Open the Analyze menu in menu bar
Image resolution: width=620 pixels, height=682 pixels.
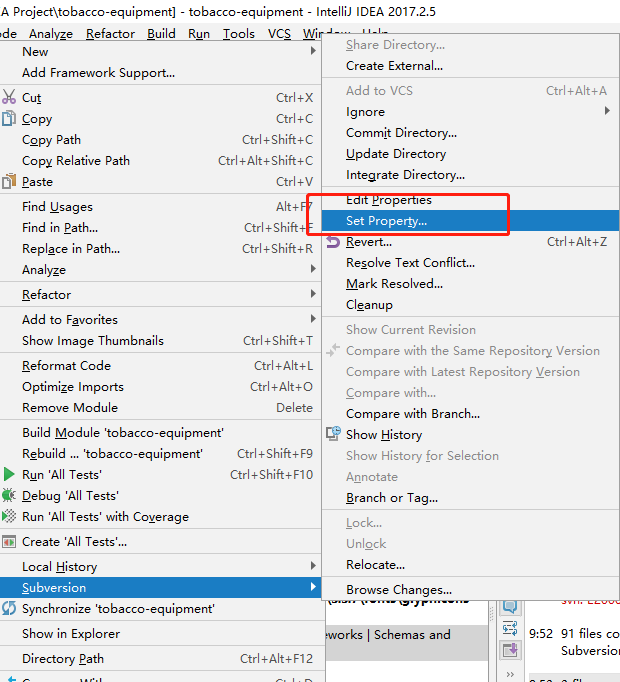point(51,34)
